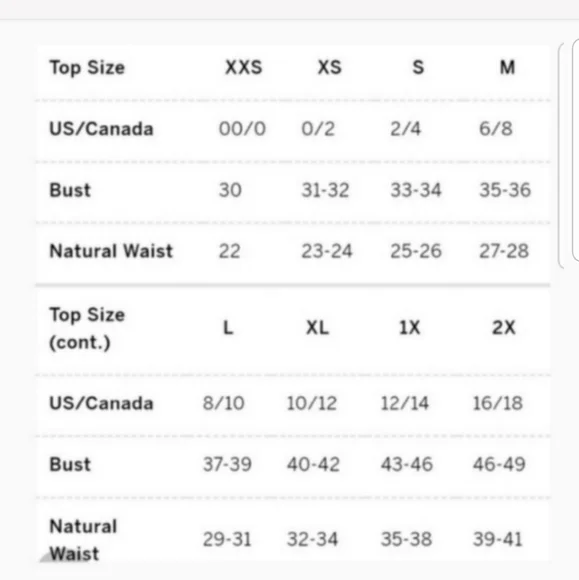
Task: Click the Top Size header label
Action: (x=87, y=68)
